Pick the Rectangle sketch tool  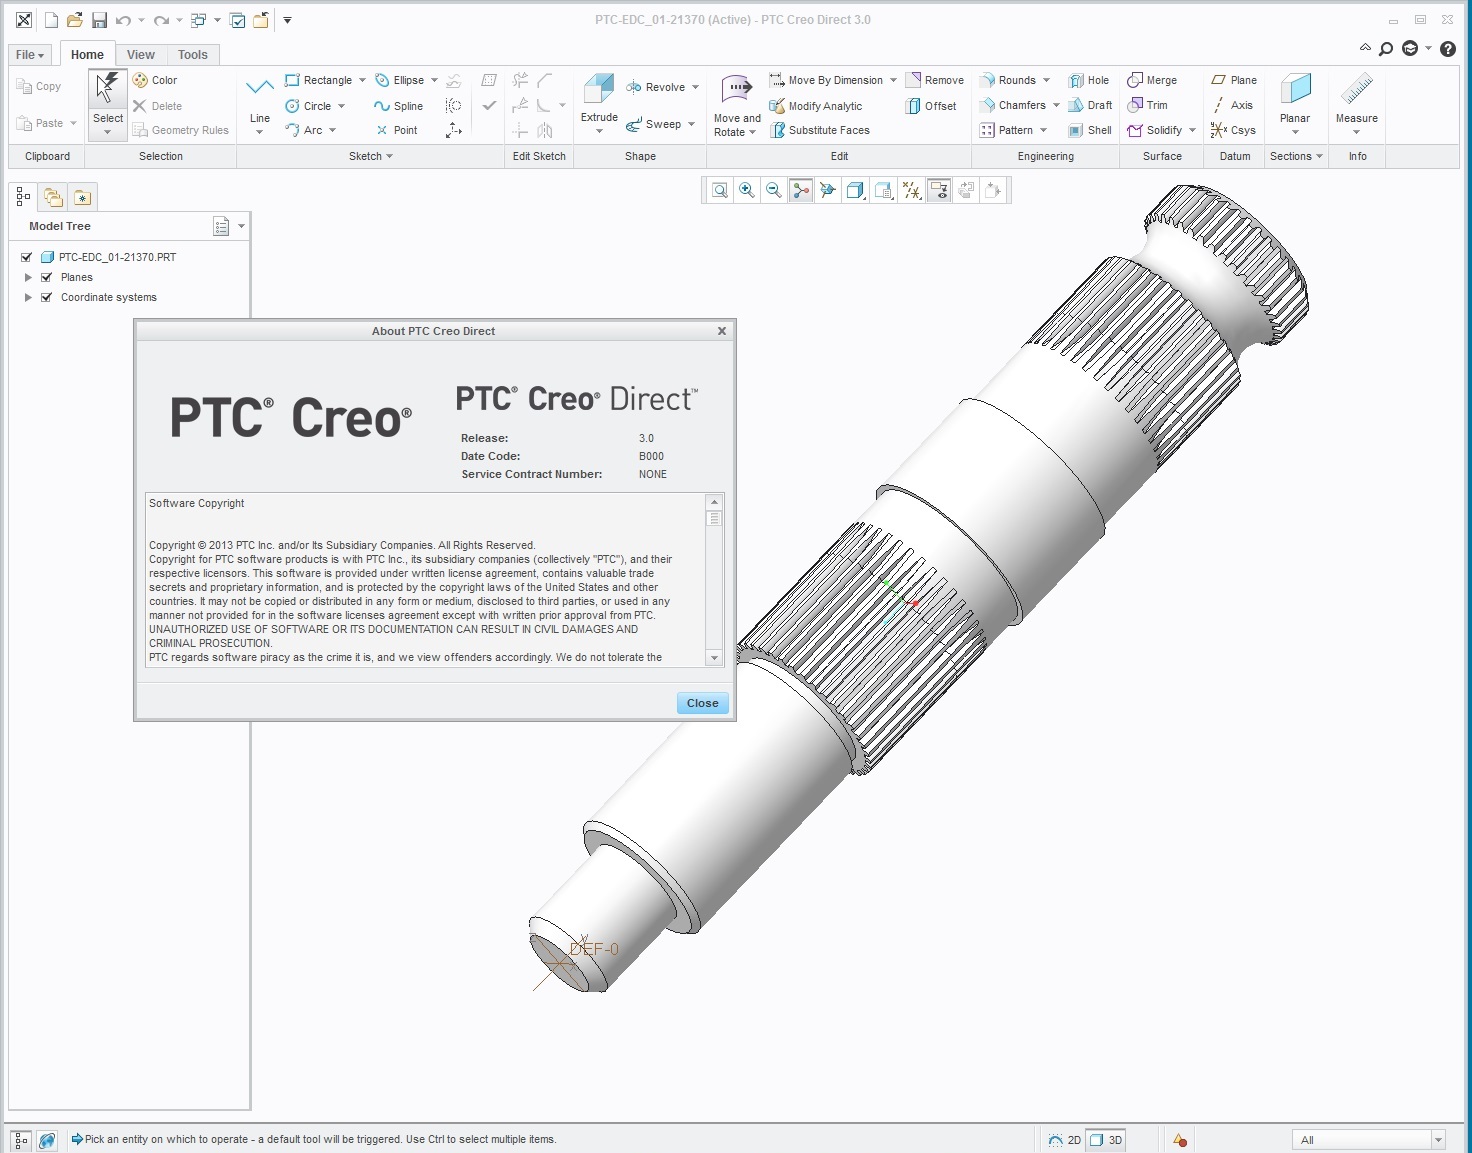[318, 80]
